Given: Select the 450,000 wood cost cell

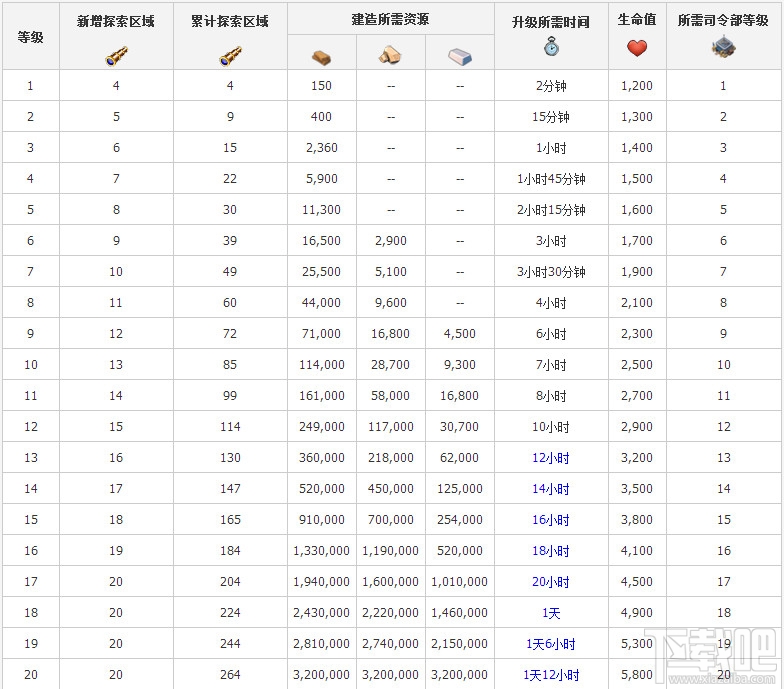Looking at the screenshot, I should [x=390, y=488].
